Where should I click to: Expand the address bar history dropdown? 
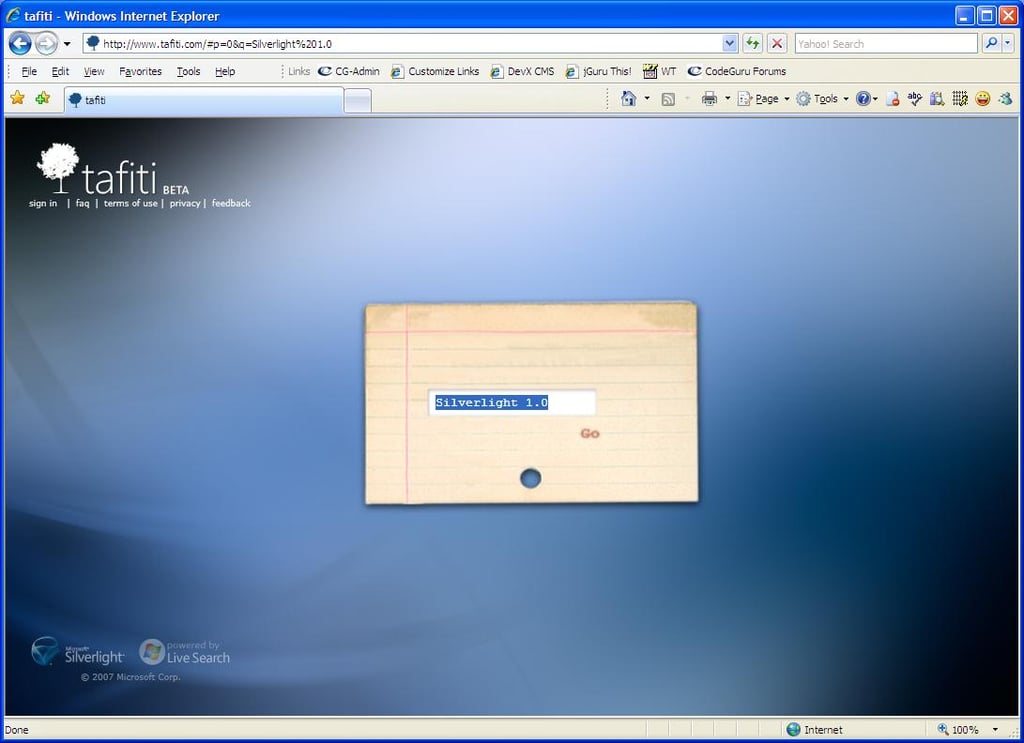tap(728, 43)
